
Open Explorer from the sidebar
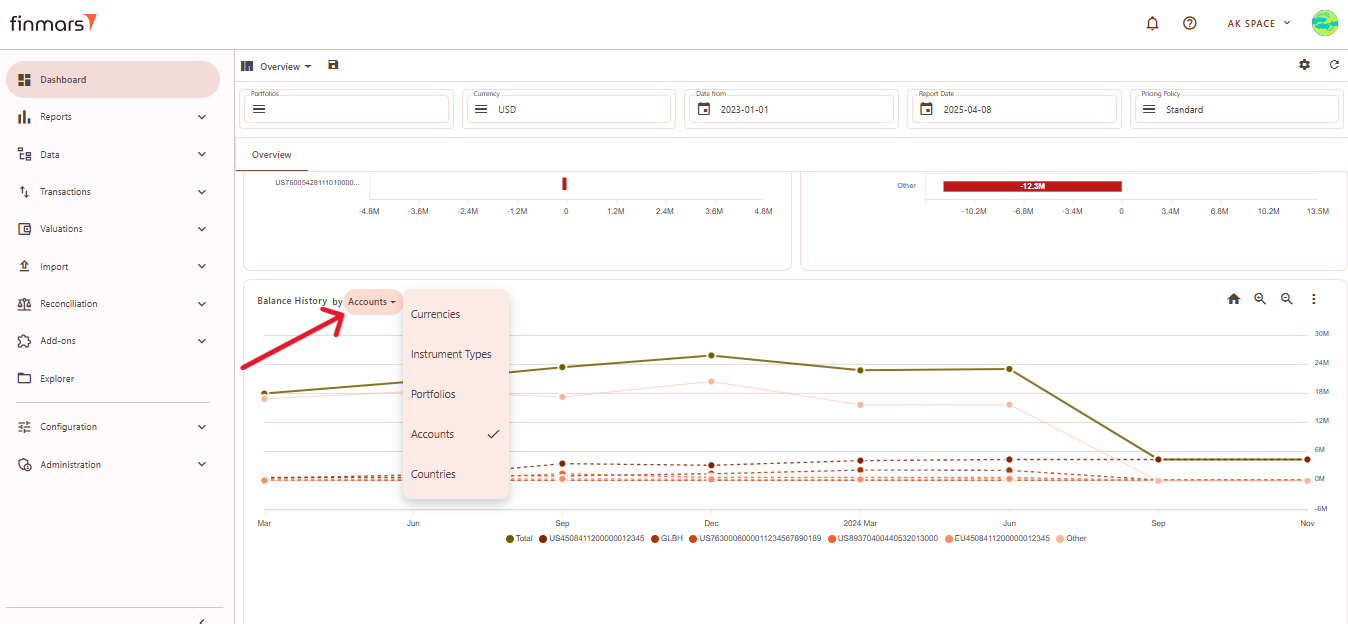tap(57, 379)
